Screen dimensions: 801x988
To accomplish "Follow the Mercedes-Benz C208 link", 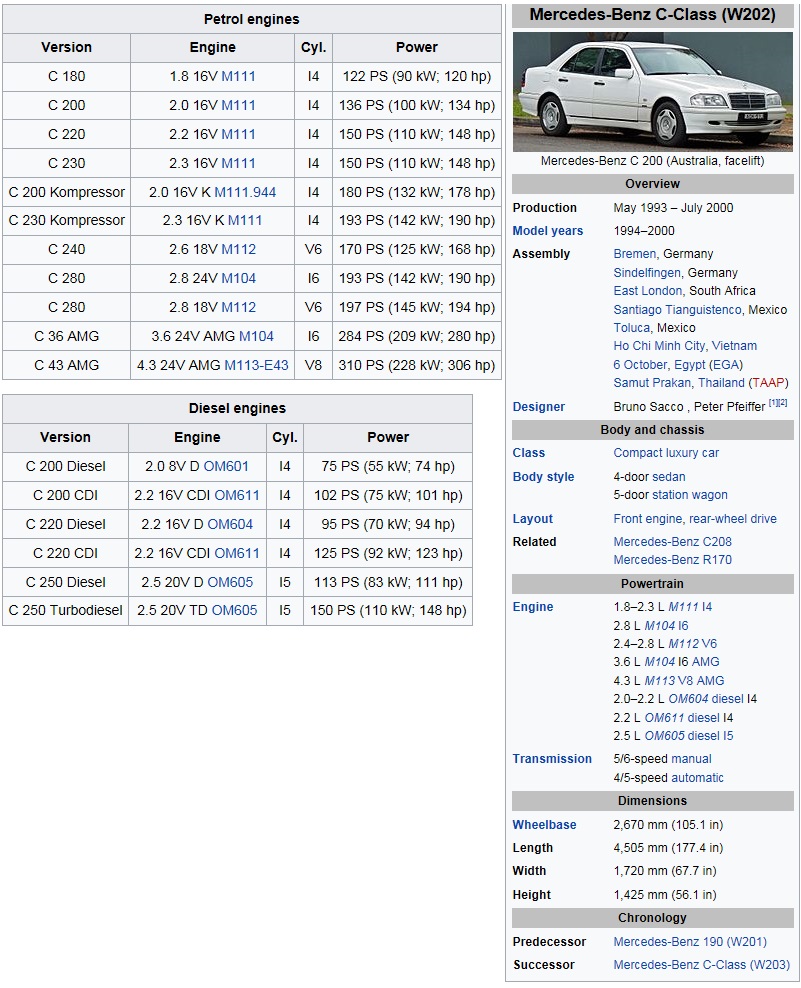I will coord(672,542).
